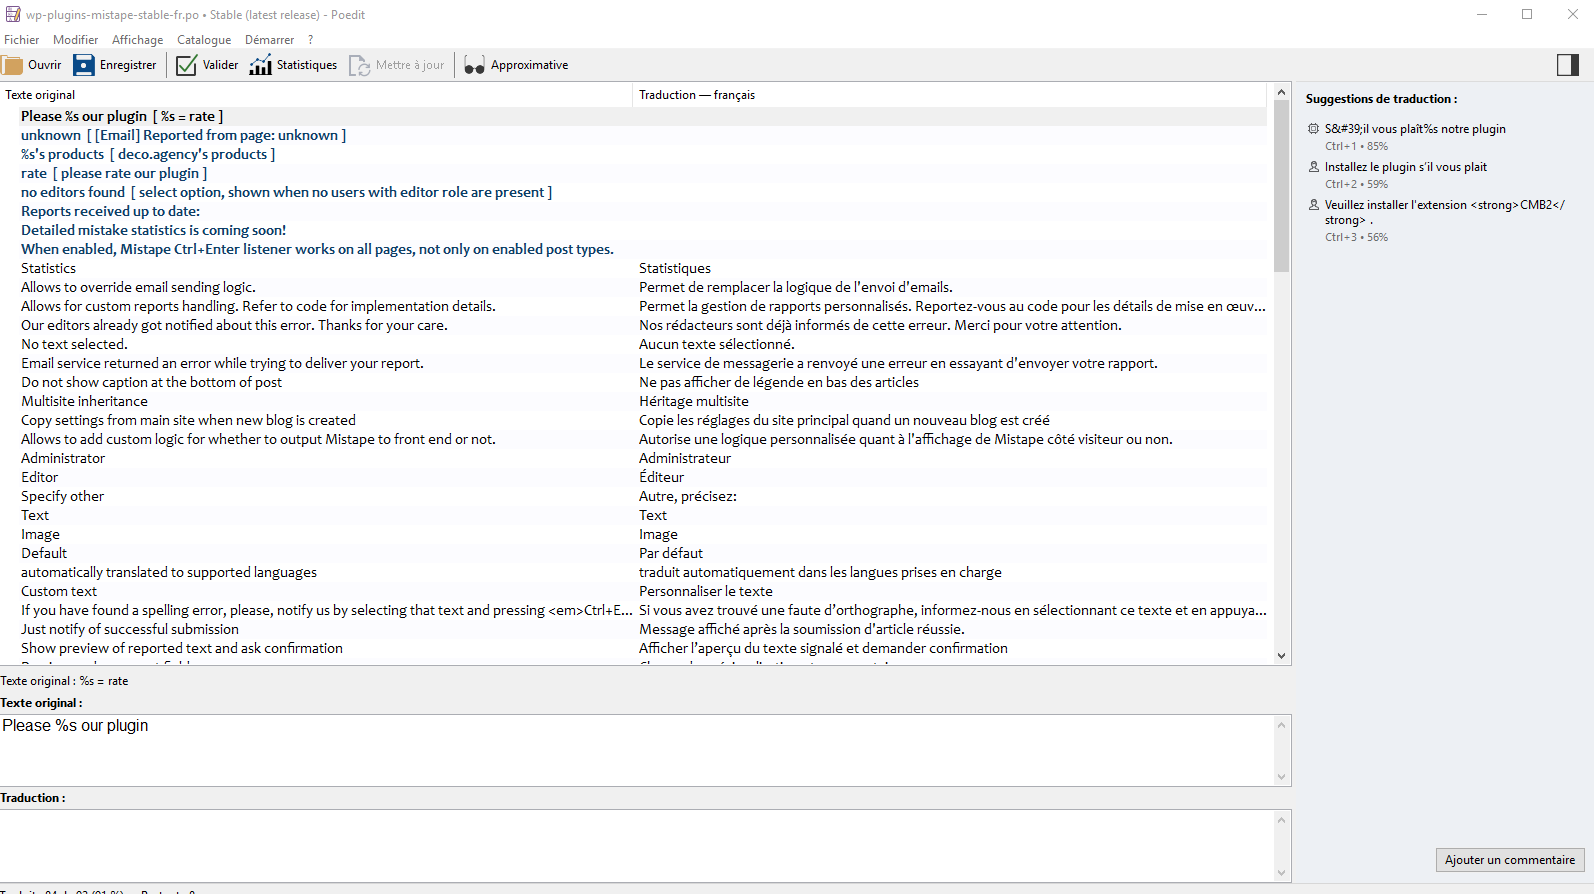Open the Fichier menu
The width and height of the screenshot is (1594, 894).
(x=22, y=40)
